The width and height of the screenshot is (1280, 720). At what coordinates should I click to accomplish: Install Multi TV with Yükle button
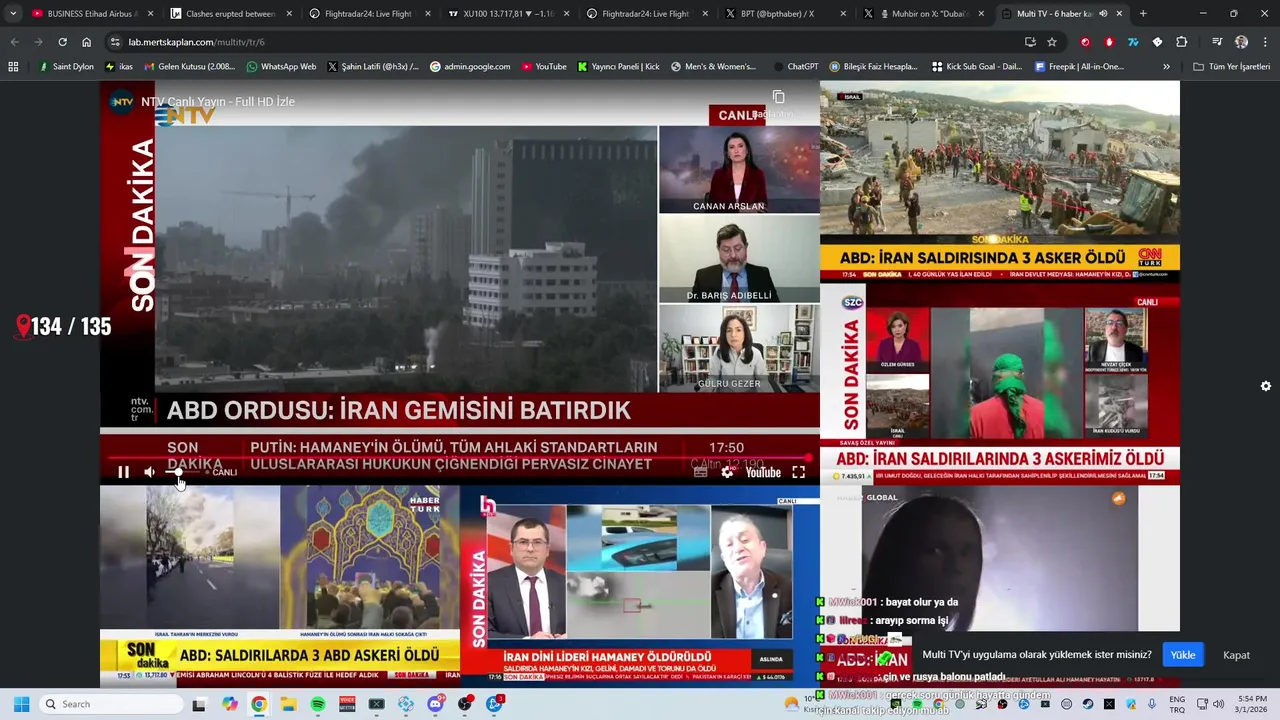[x=1183, y=655]
